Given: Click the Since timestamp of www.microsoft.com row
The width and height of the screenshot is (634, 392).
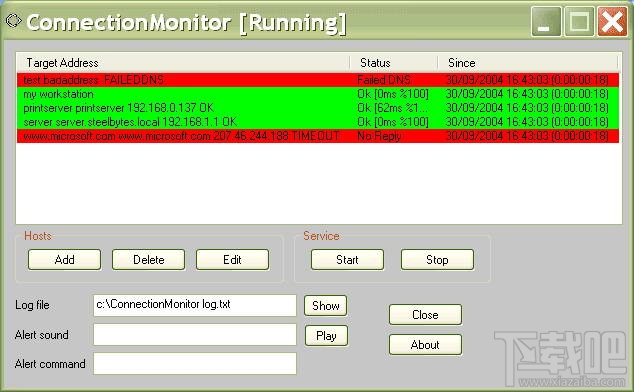Looking at the screenshot, I should point(527,136).
